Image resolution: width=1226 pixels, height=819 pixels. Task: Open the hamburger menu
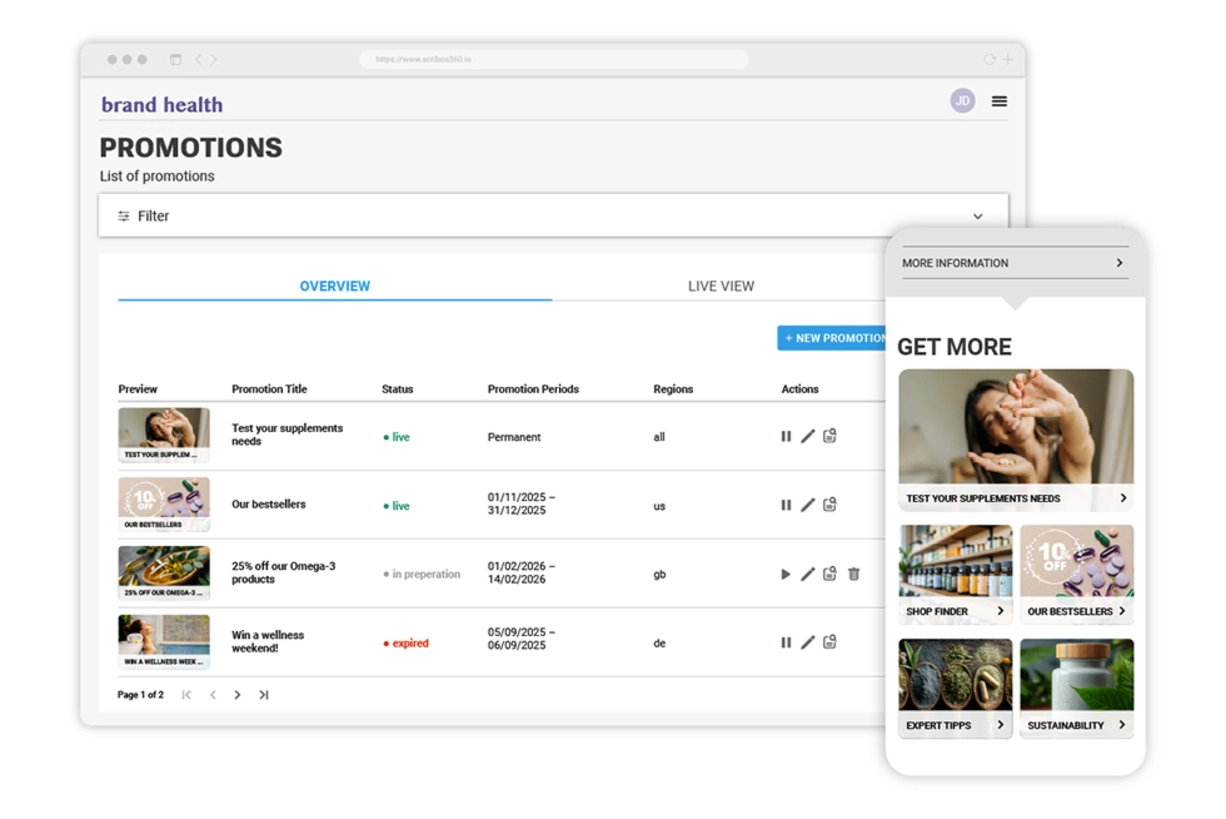click(x=999, y=101)
